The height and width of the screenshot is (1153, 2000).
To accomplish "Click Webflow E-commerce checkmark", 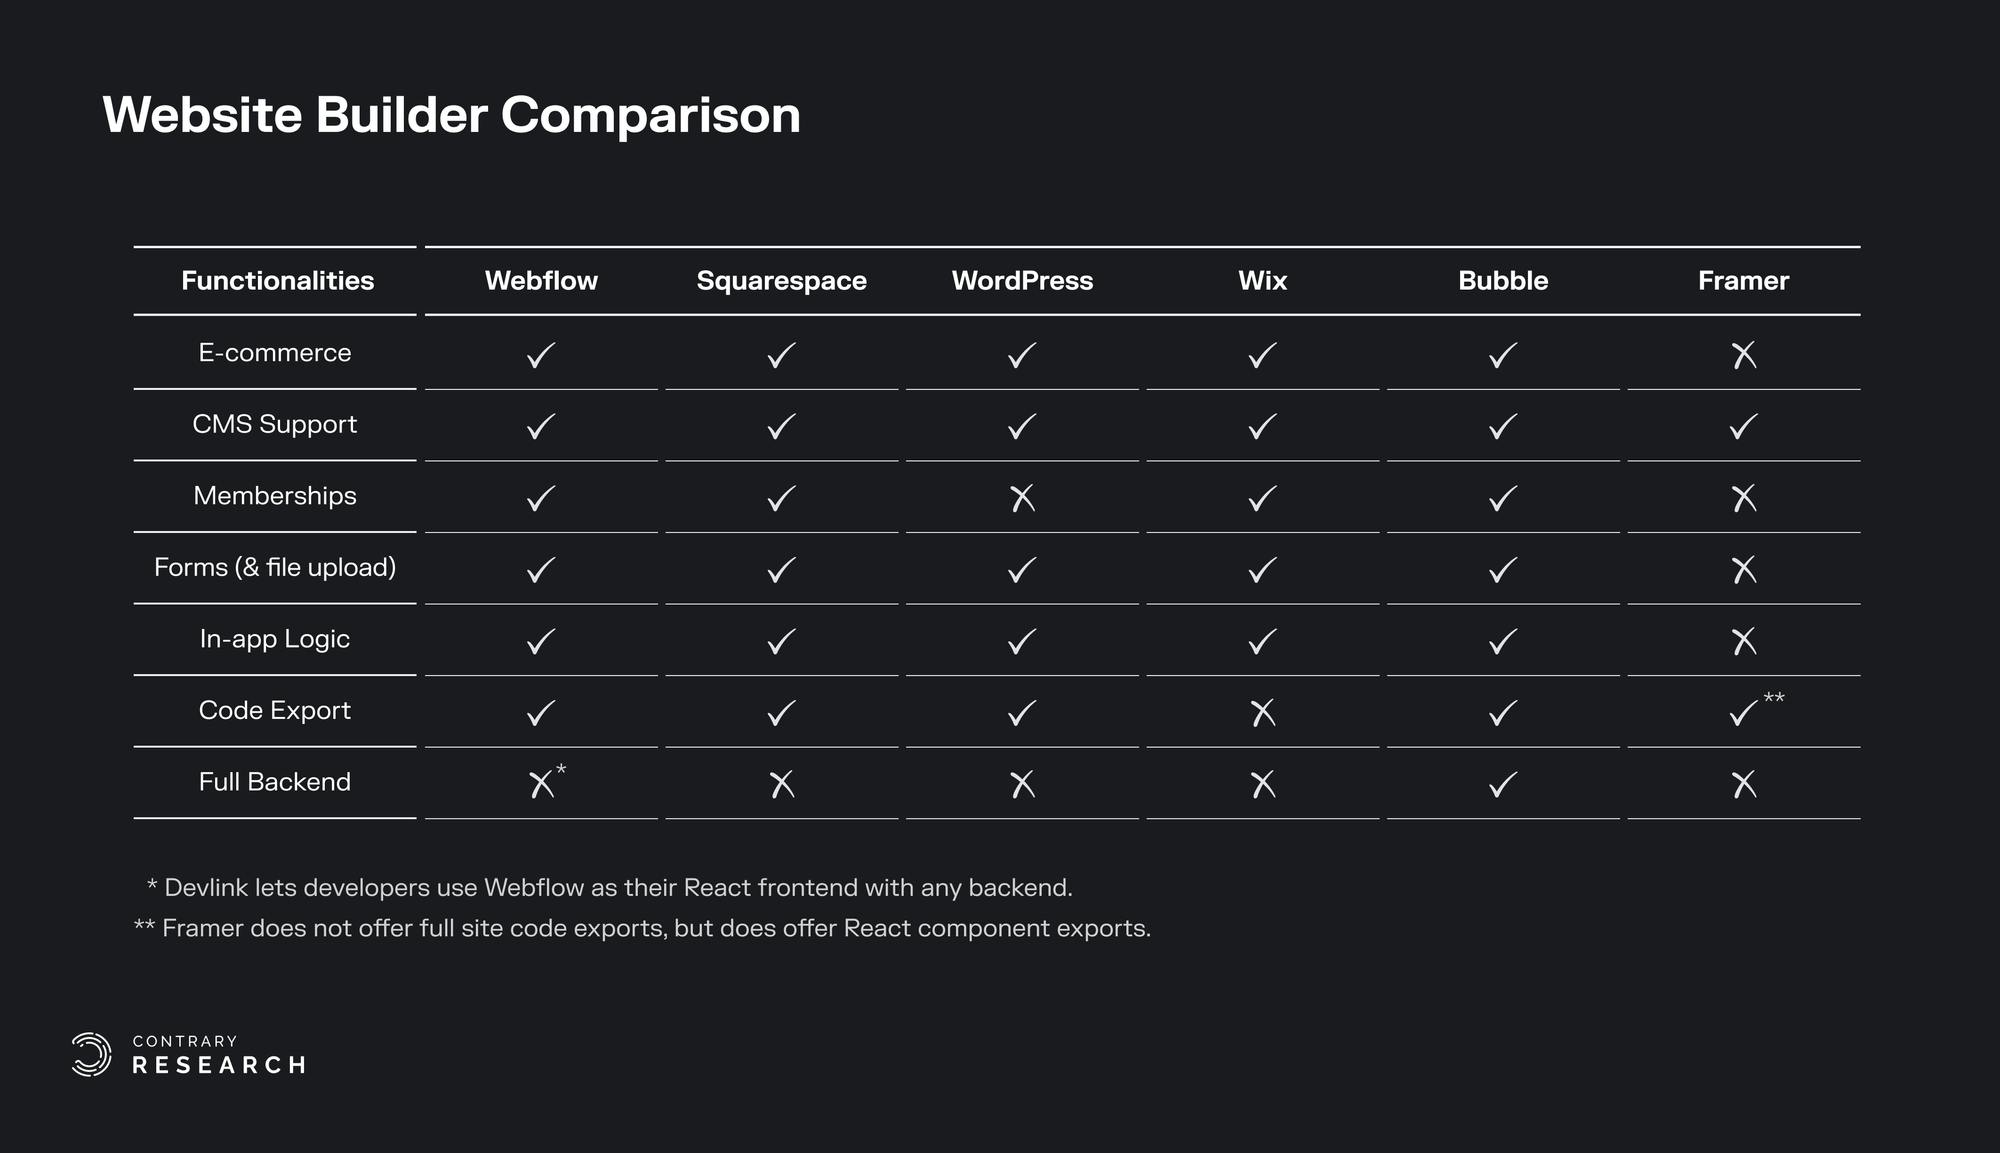I will (x=541, y=355).
